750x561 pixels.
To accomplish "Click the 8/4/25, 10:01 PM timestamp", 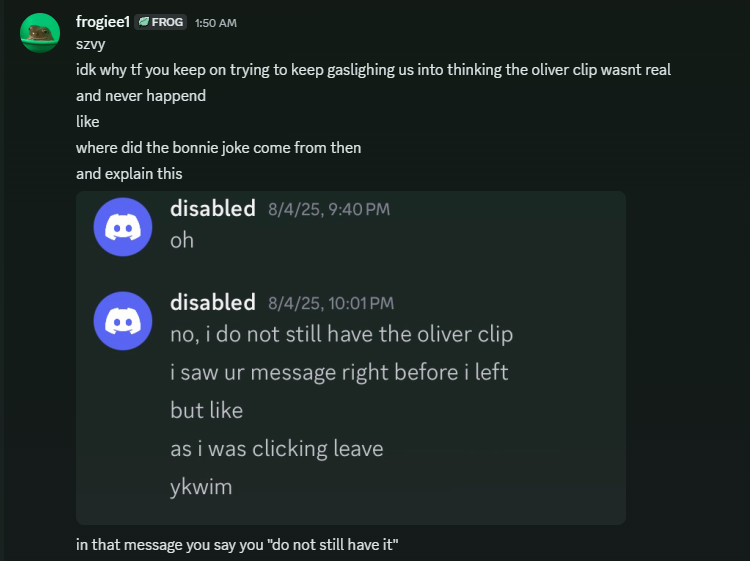I will 331,303.
